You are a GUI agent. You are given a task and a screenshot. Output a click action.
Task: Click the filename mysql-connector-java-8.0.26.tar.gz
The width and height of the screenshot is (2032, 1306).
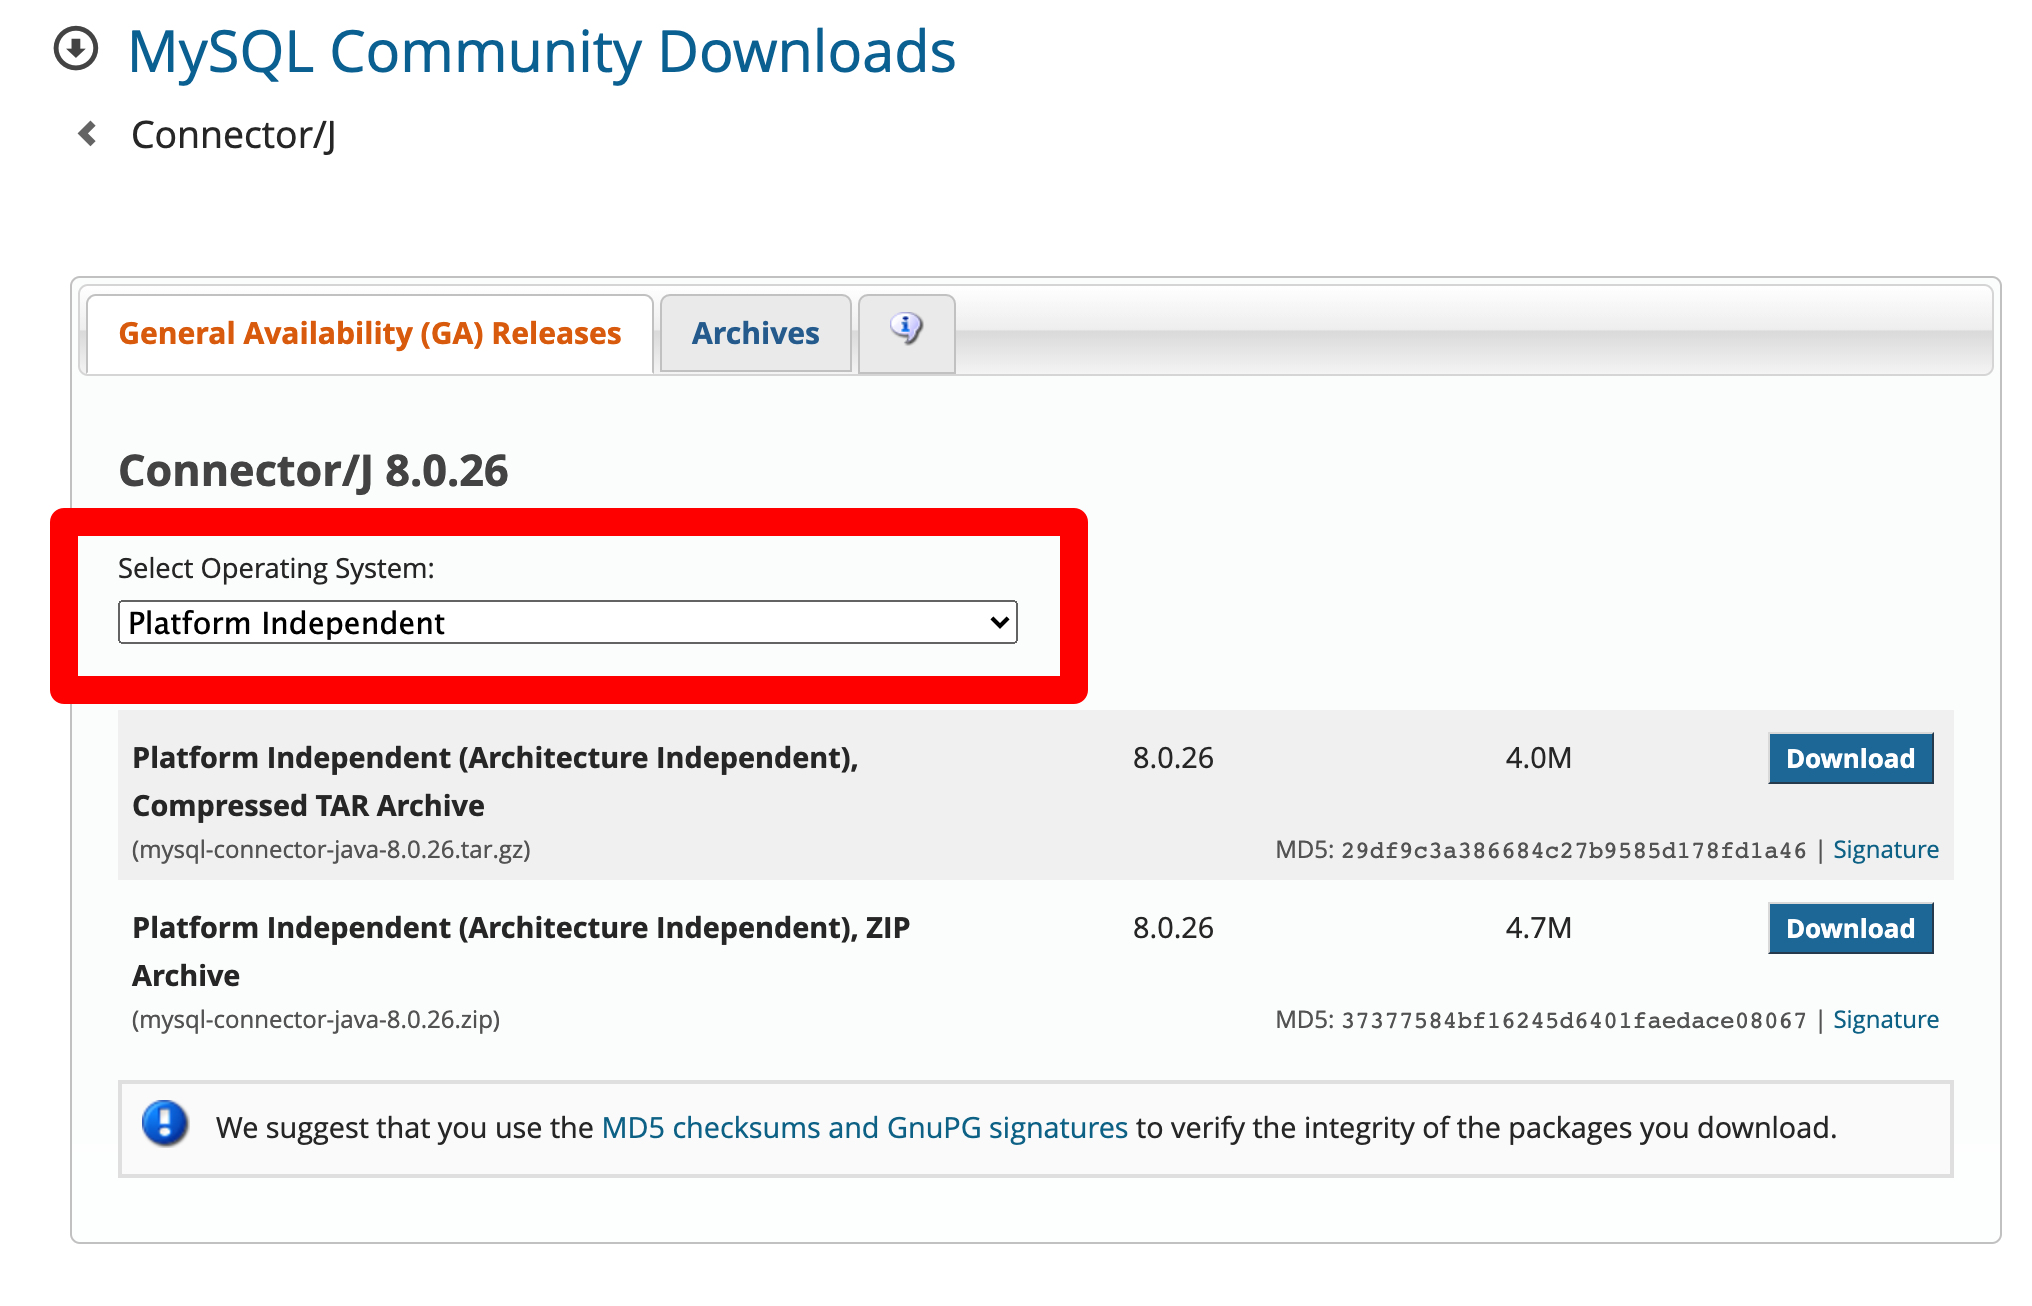click(331, 849)
